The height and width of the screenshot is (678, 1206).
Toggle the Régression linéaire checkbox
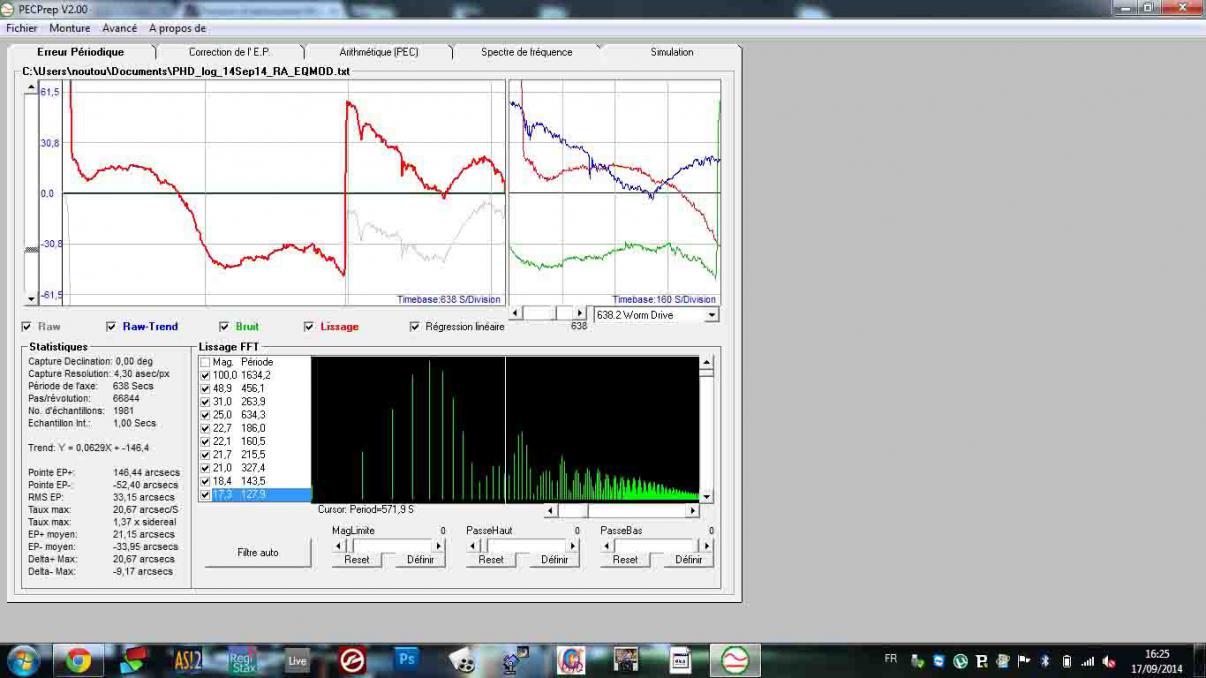pyautogui.click(x=414, y=327)
